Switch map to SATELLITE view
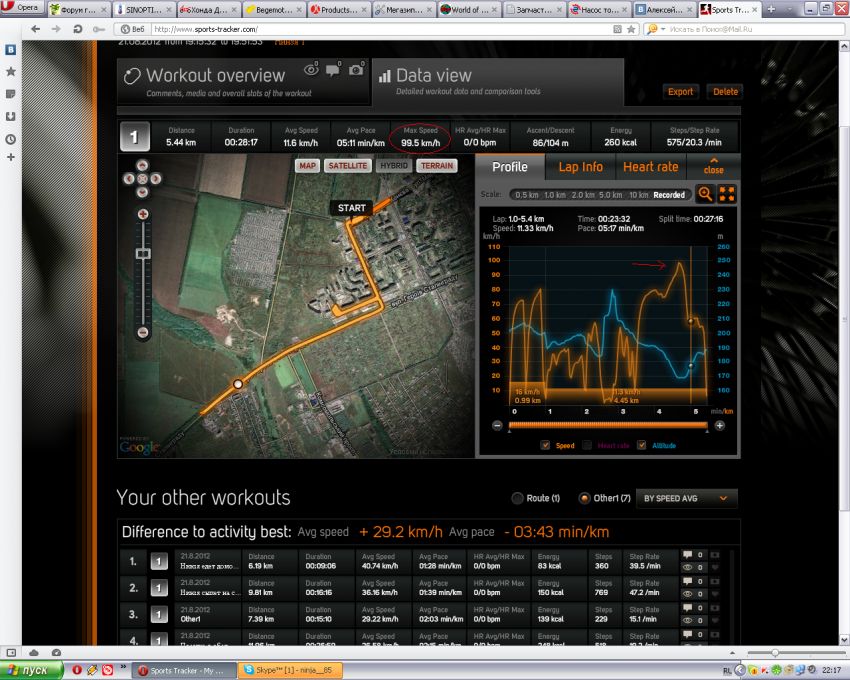This screenshot has width=850, height=680. tap(347, 166)
